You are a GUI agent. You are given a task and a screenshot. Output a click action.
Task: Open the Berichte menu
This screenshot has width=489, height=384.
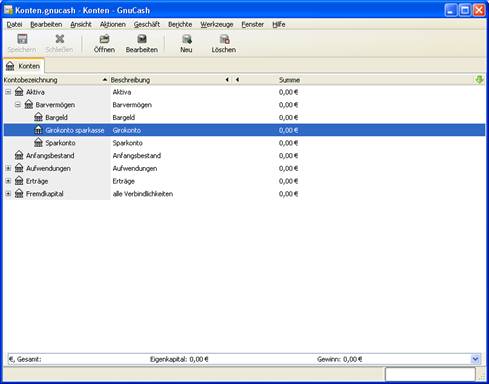coord(180,24)
